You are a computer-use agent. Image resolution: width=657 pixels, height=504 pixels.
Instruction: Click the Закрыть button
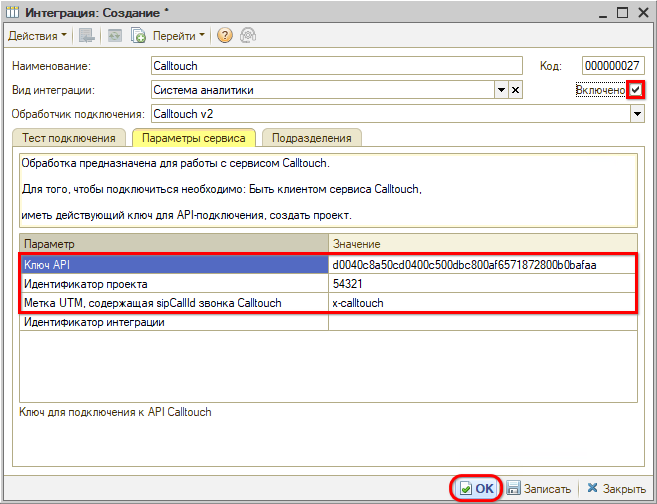(x=616, y=488)
